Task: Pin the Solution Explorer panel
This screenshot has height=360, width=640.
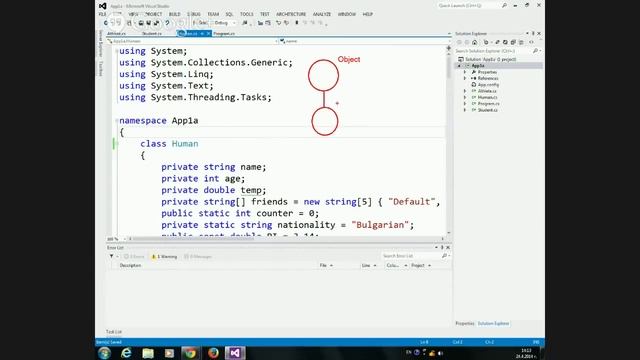Action: 533,33
